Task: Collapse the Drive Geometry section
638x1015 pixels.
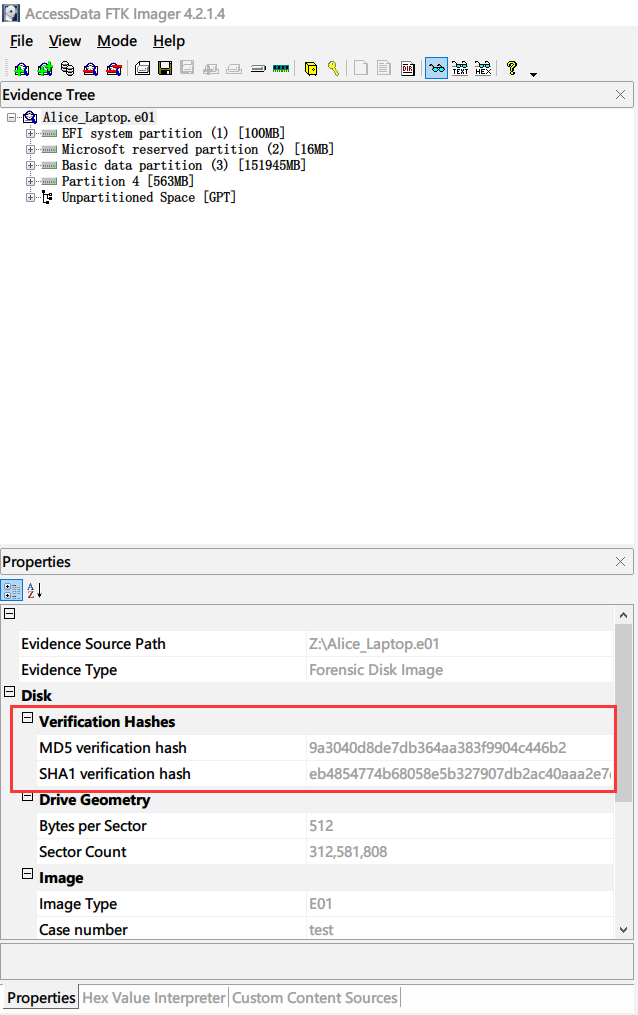Action: pos(27,797)
